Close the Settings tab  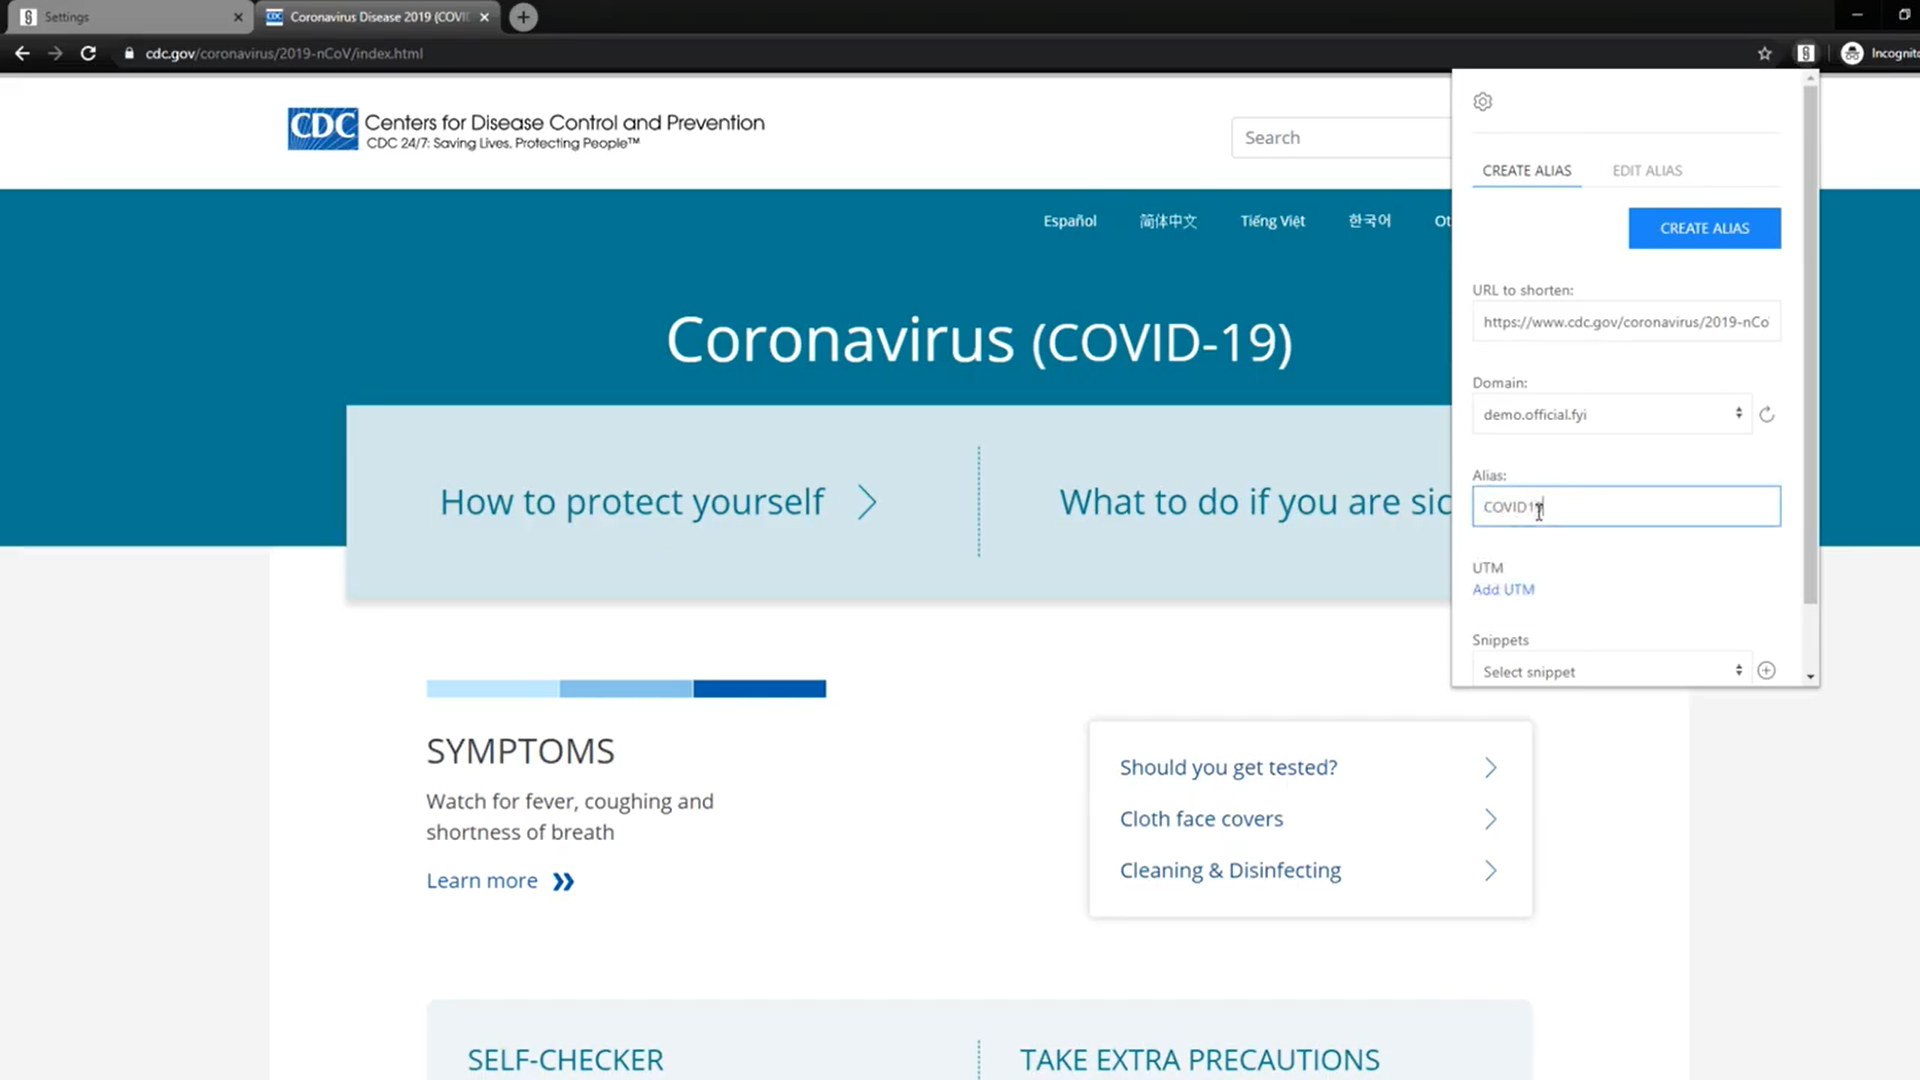pyautogui.click(x=238, y=17)
